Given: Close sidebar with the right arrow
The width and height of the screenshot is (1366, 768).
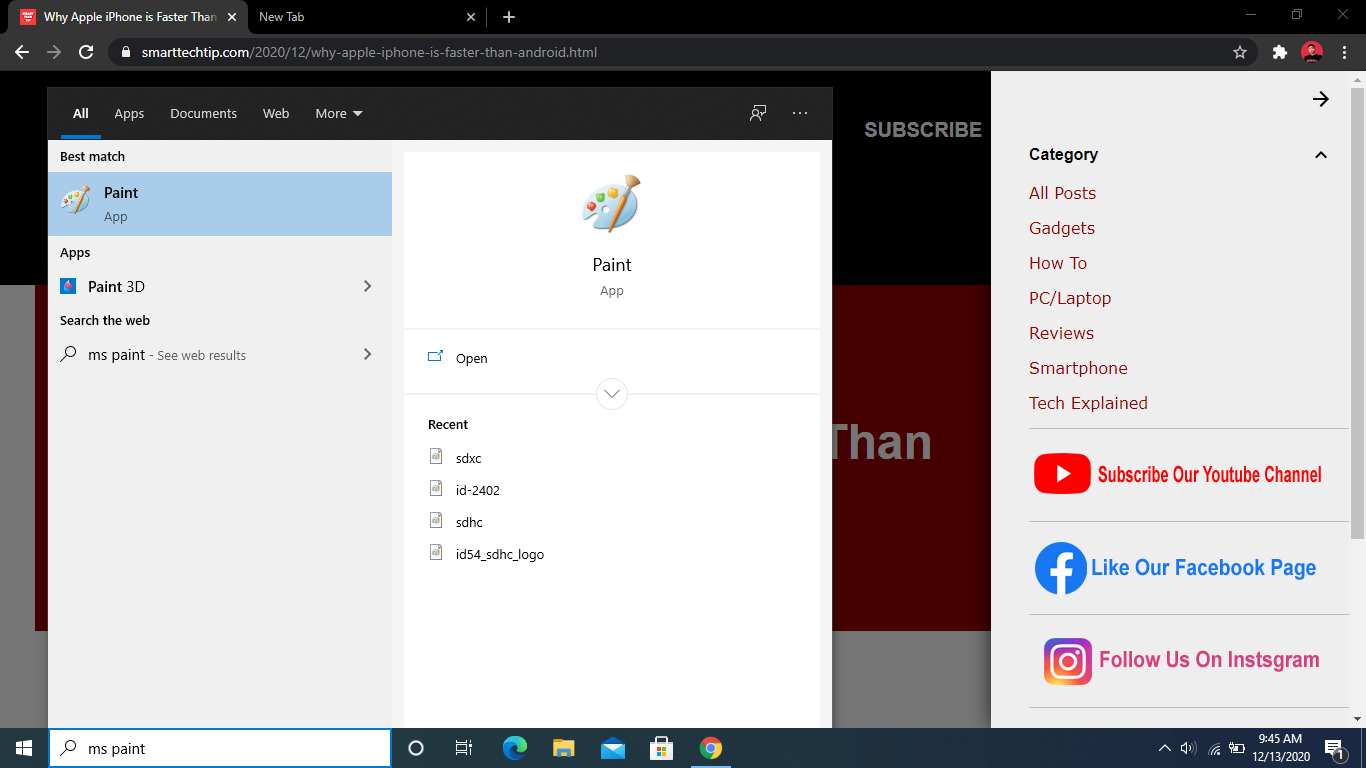Looking at the screenshot, I should click(1321, 99).
